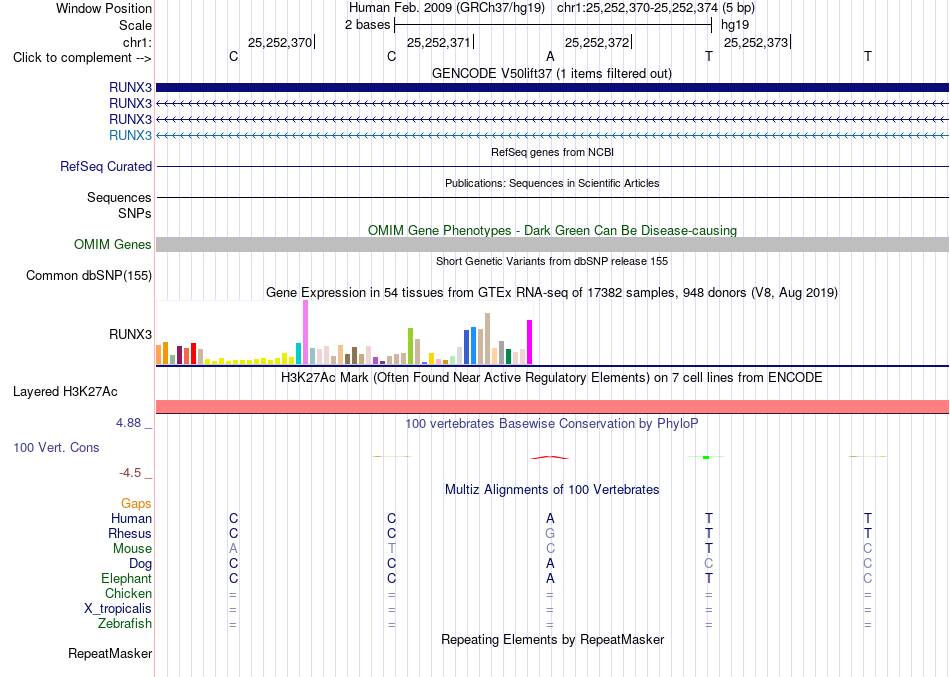Click the 'RefSeq Curated' track label
The width and height of the screenshot is (950, 677).
(x=106, y=166)
